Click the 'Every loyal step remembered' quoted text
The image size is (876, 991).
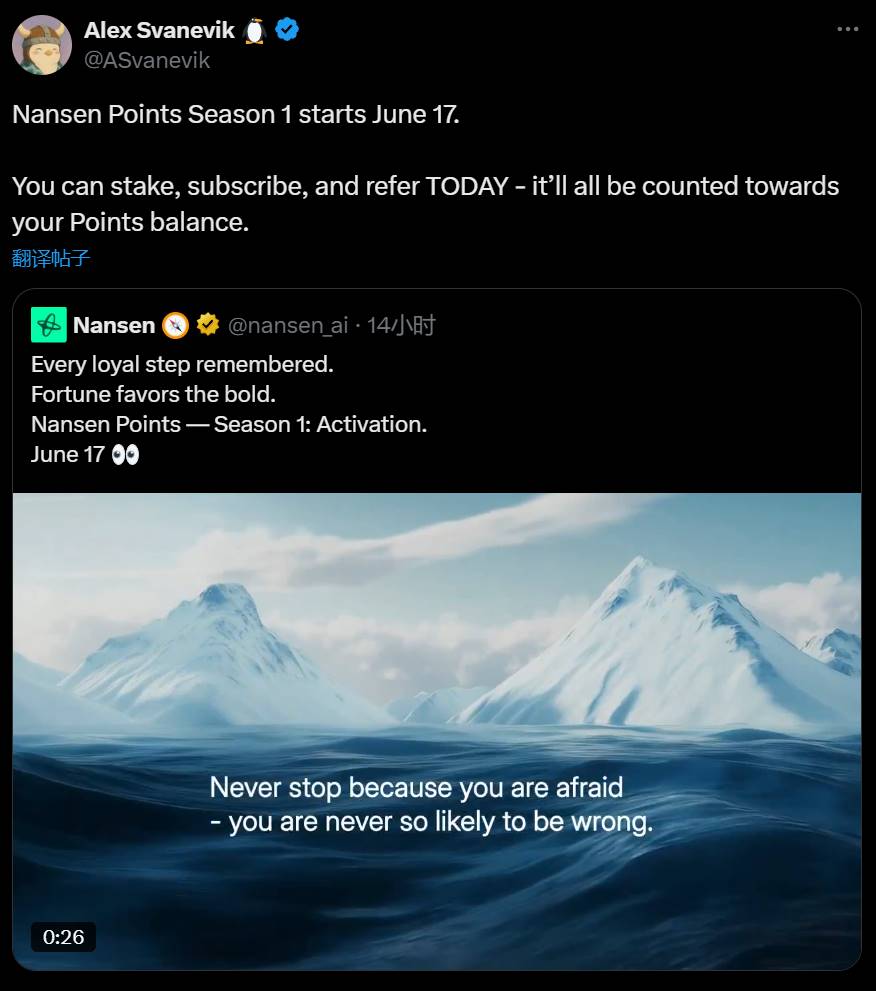coord(182,365)
